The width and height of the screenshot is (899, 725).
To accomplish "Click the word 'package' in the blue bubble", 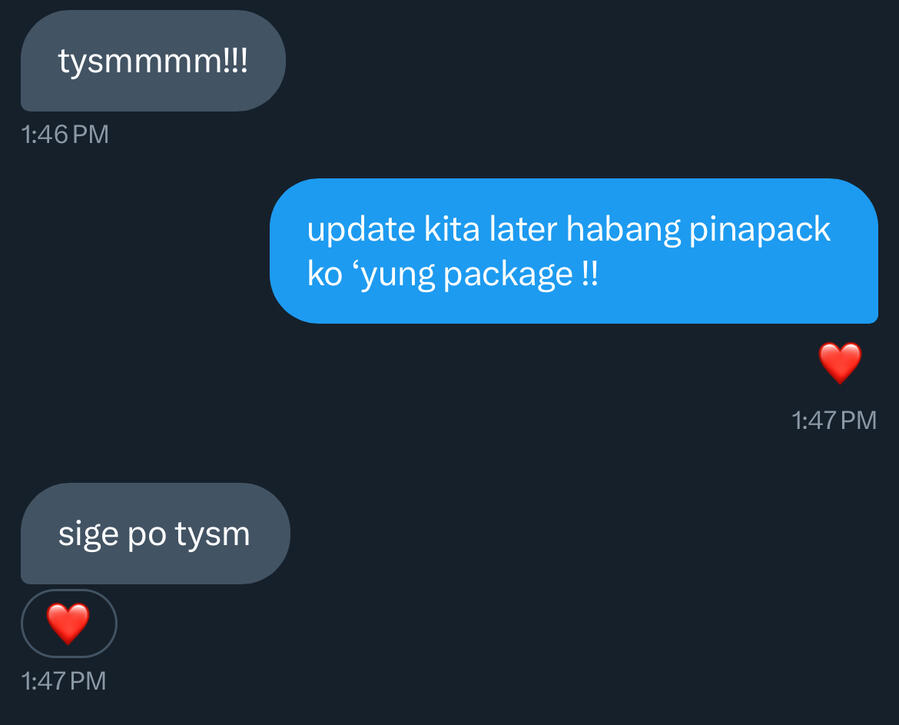I will pyautogui.click(x=507, y=275).
